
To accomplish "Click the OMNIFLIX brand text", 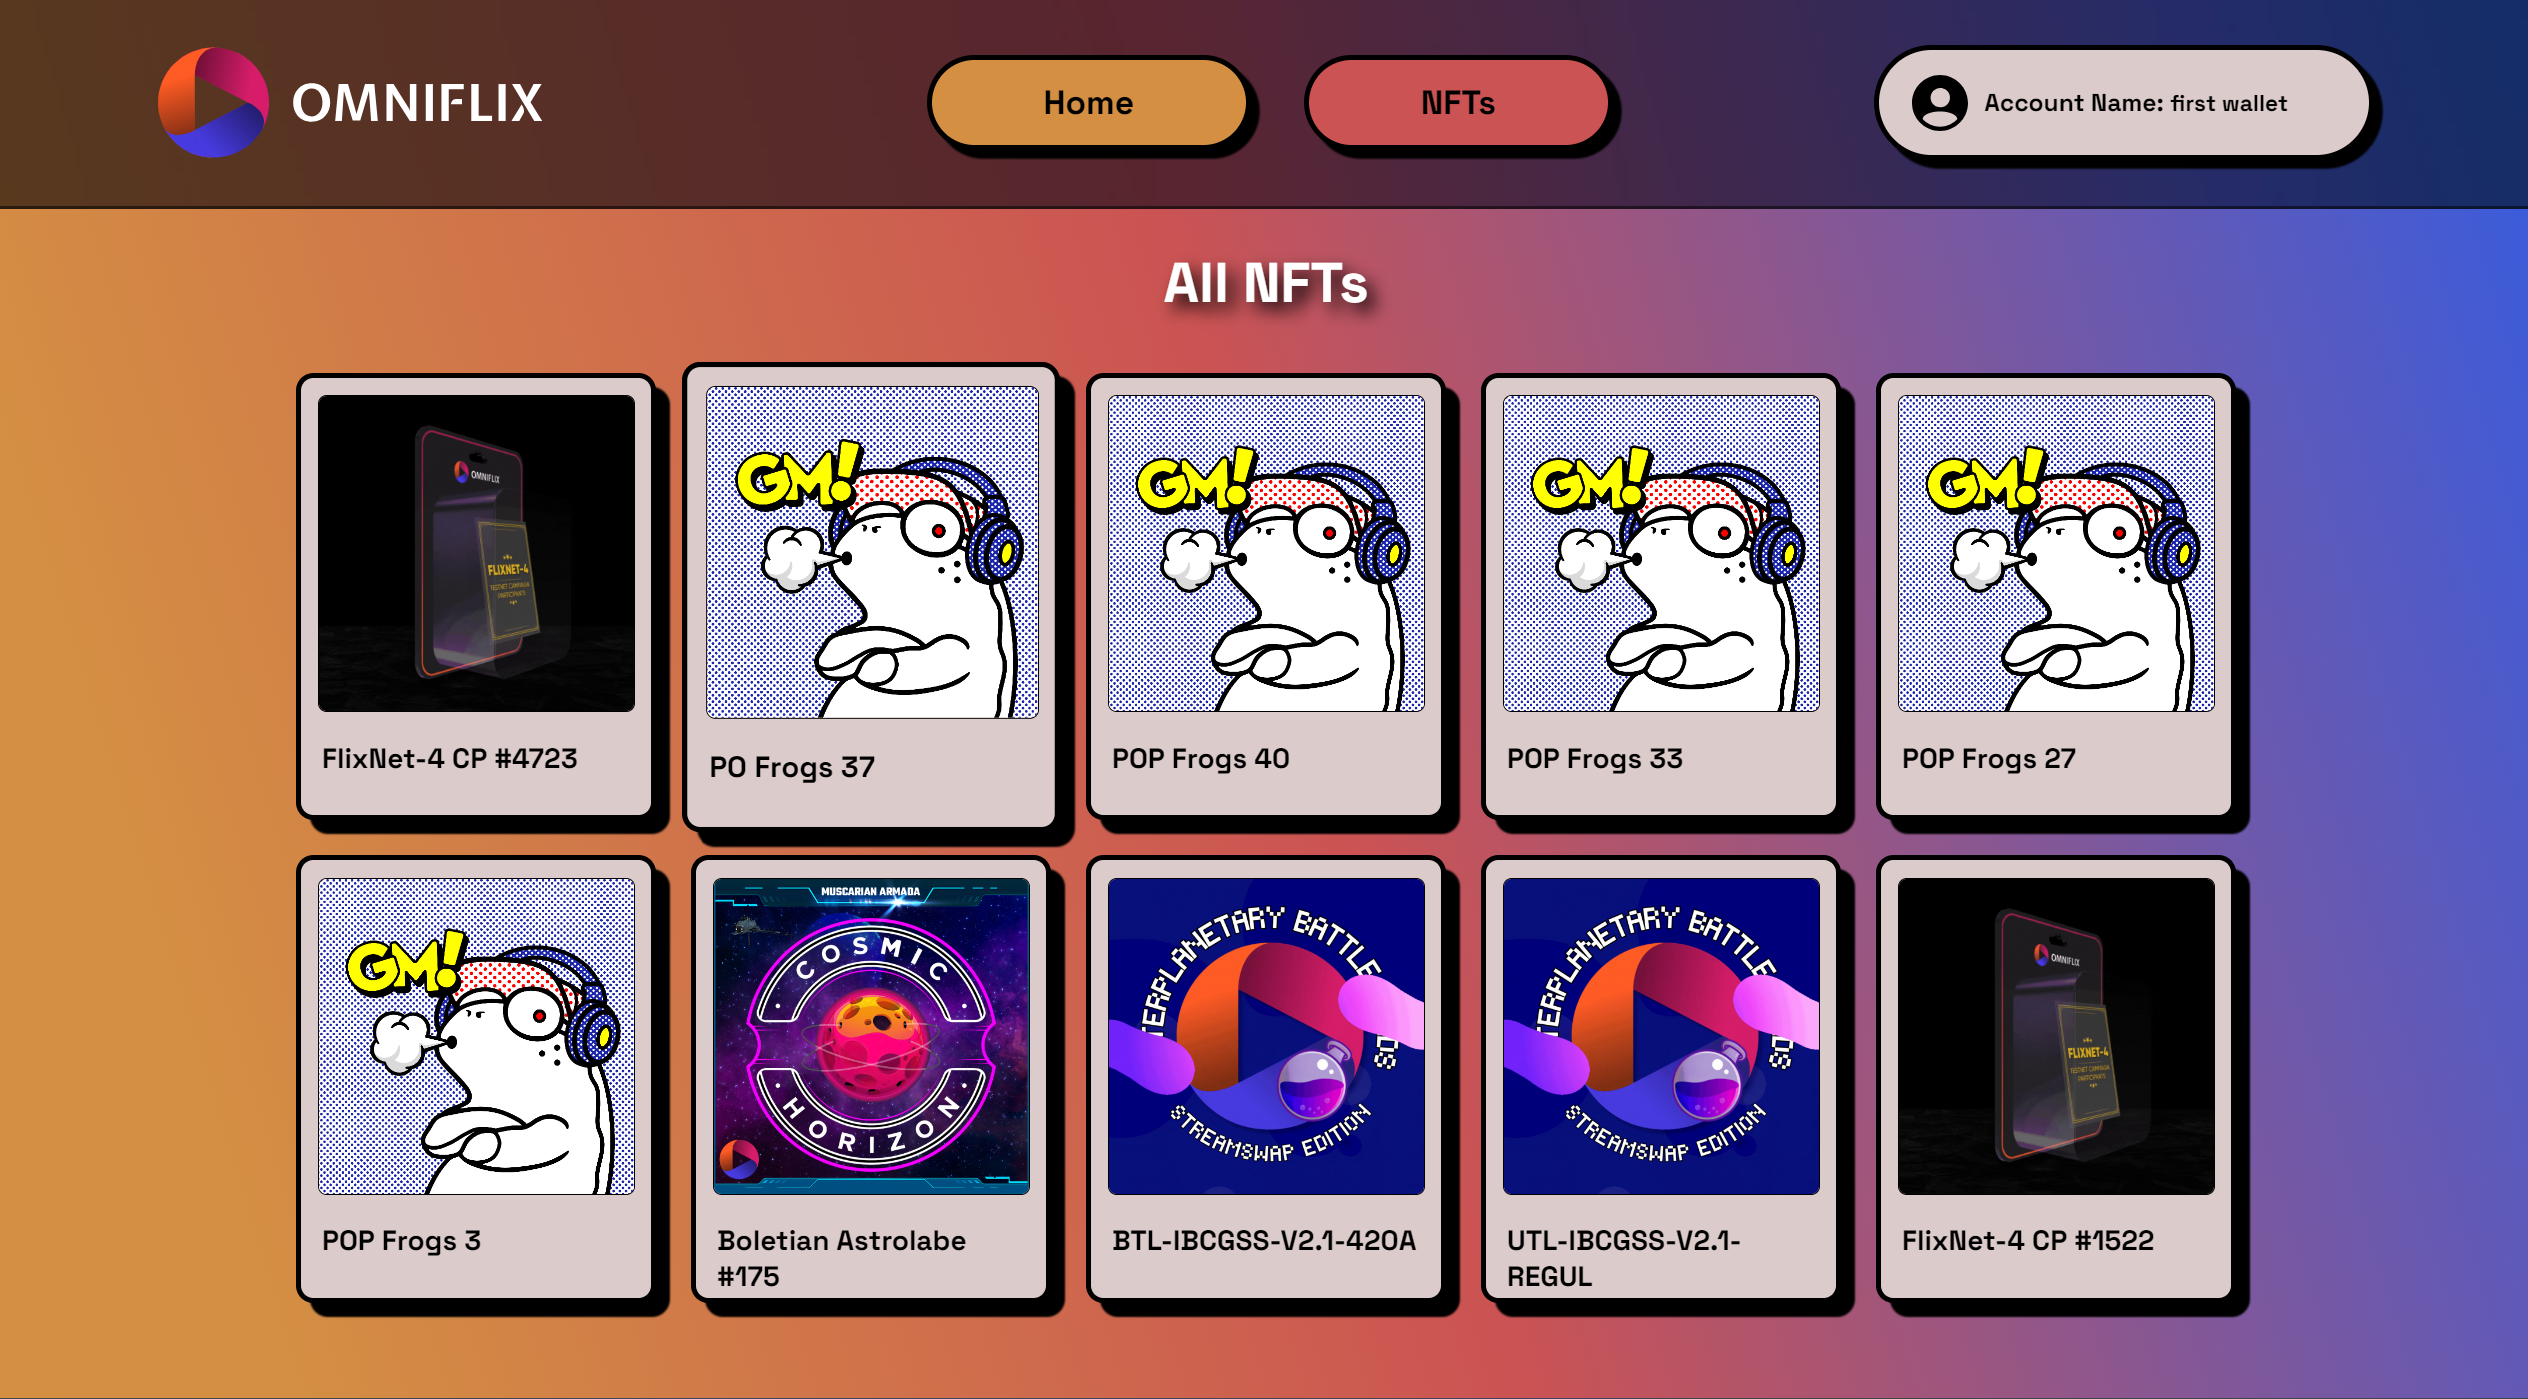I will [417, 103].
